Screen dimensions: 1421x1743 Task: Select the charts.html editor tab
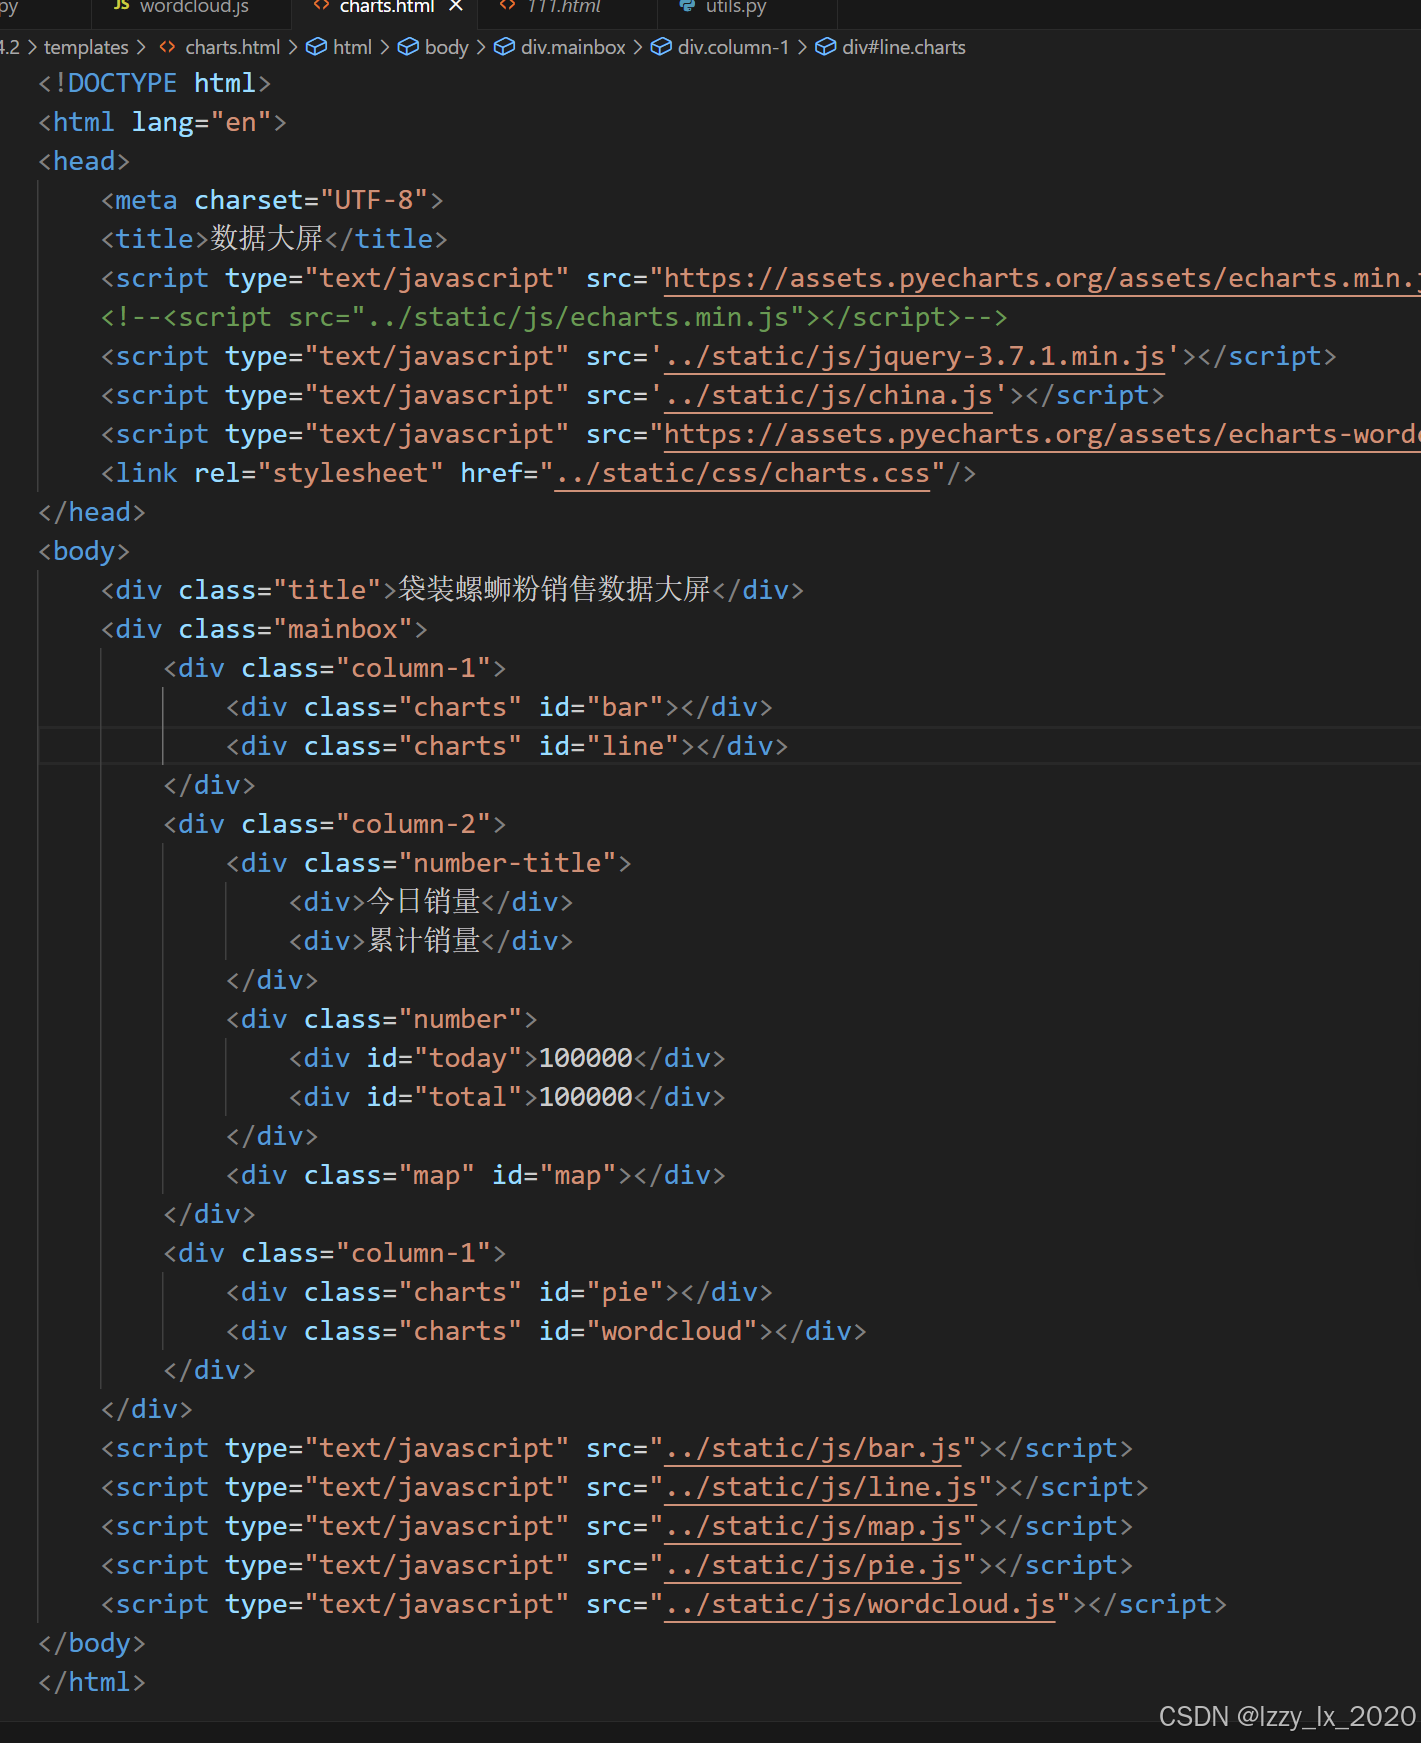386,8
